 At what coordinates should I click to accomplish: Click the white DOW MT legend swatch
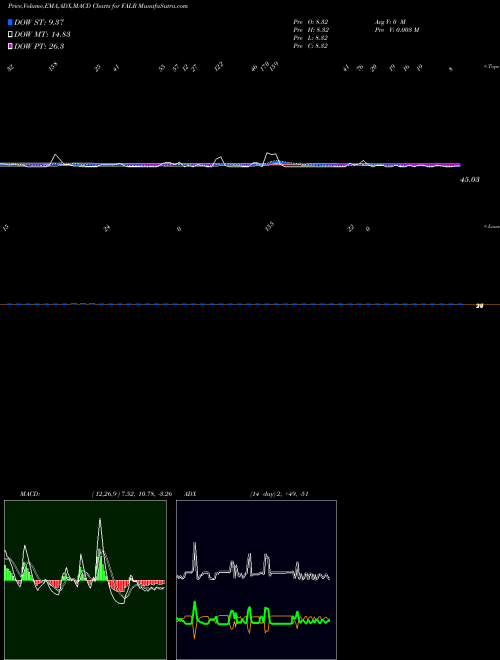(10, 35)
